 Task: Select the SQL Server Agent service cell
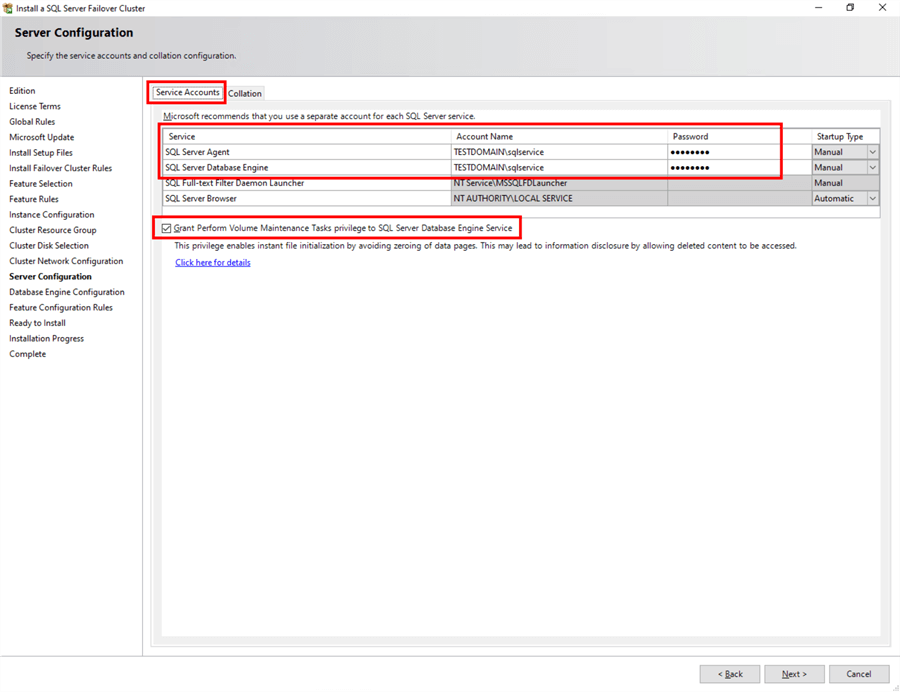[x=307, y=152]
